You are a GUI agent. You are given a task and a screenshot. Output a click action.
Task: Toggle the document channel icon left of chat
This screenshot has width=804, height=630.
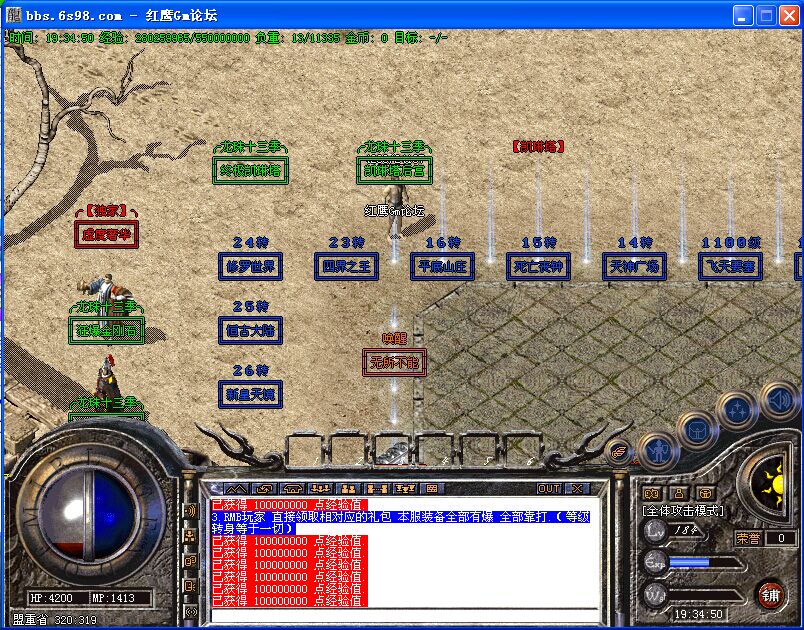tap(190, 586)
